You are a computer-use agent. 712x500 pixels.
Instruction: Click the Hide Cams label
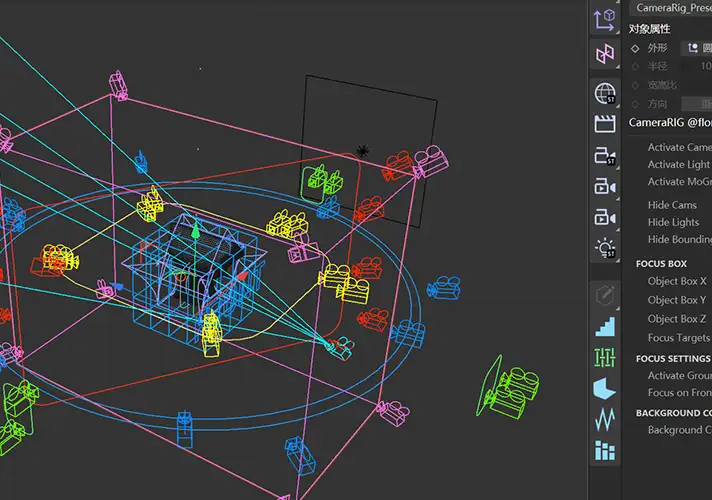[x=672, y=205]
